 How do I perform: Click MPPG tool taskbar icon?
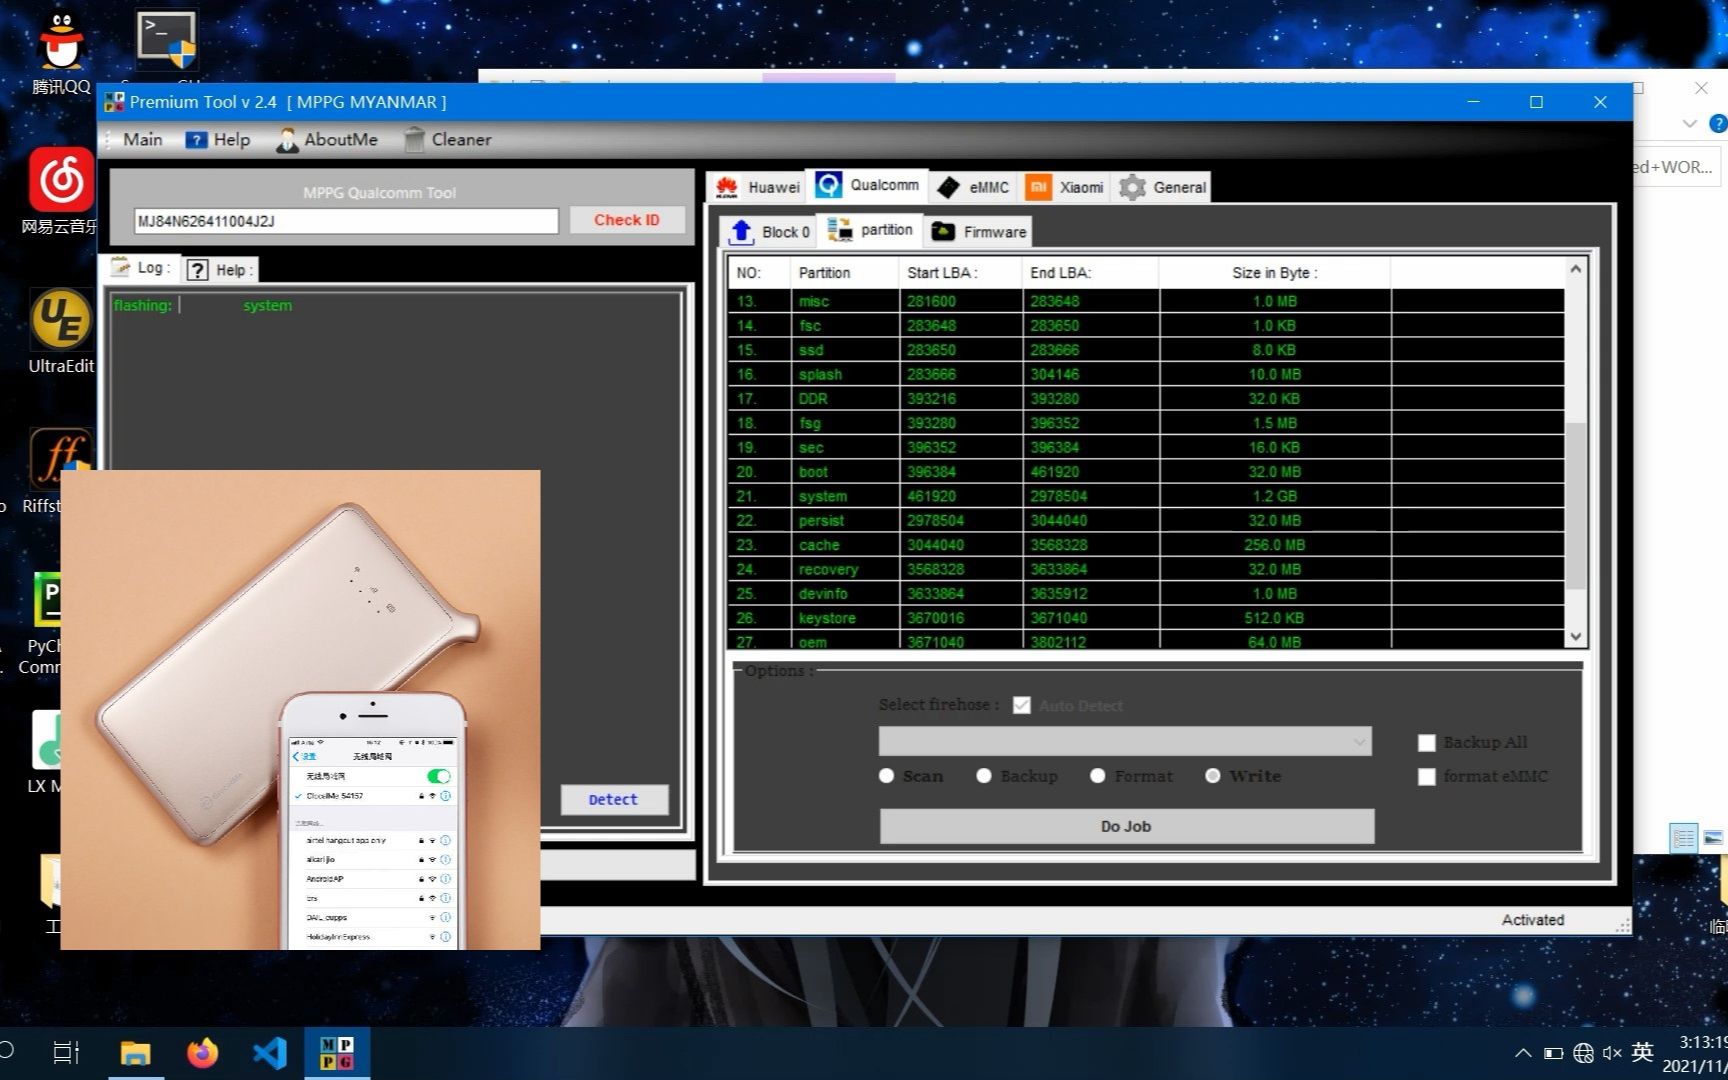tap(337, 1053)
